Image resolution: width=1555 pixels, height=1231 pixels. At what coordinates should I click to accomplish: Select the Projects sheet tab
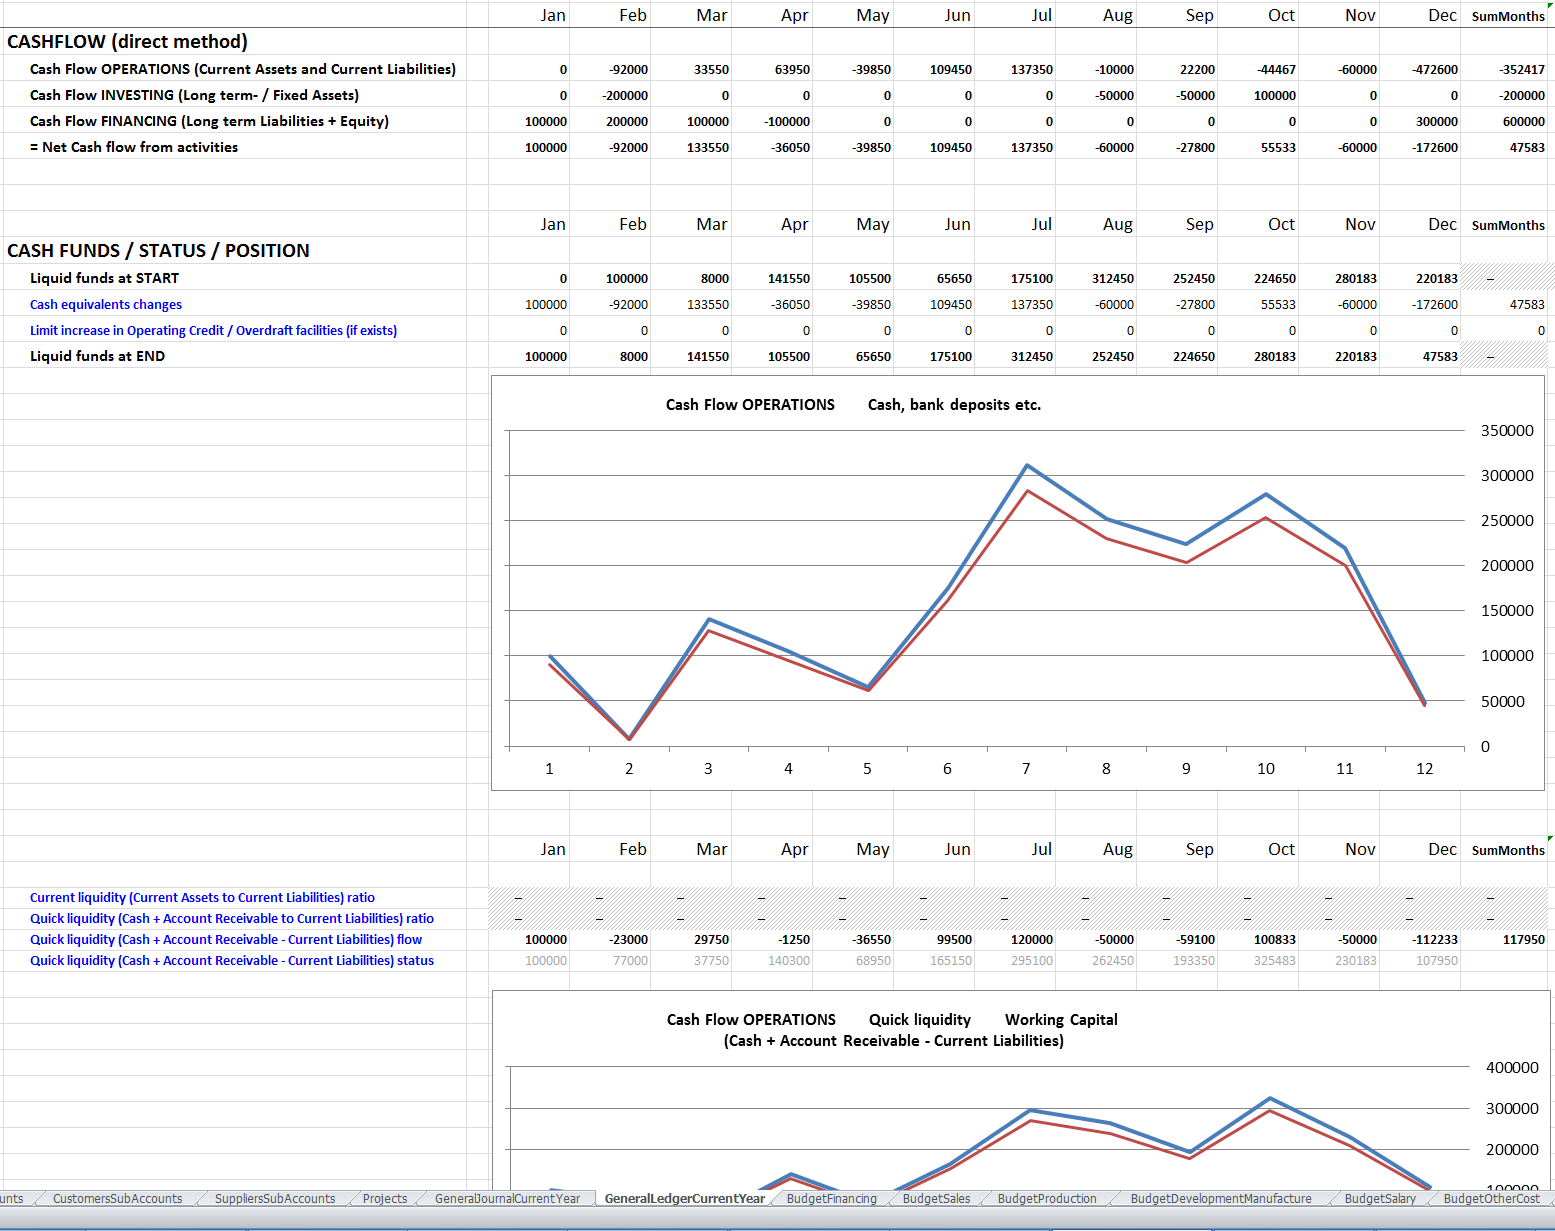click(x=384, y=1198)
